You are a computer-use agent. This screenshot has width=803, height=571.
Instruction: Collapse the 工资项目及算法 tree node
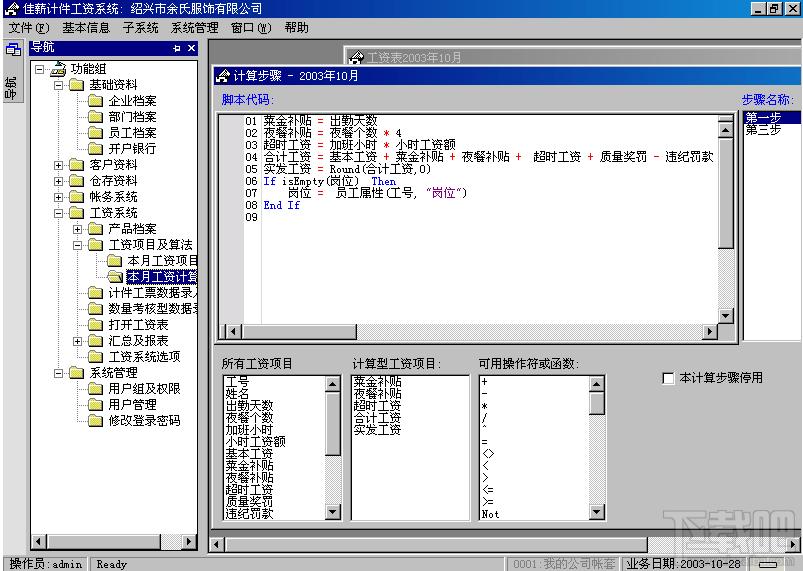click(77, 245)
